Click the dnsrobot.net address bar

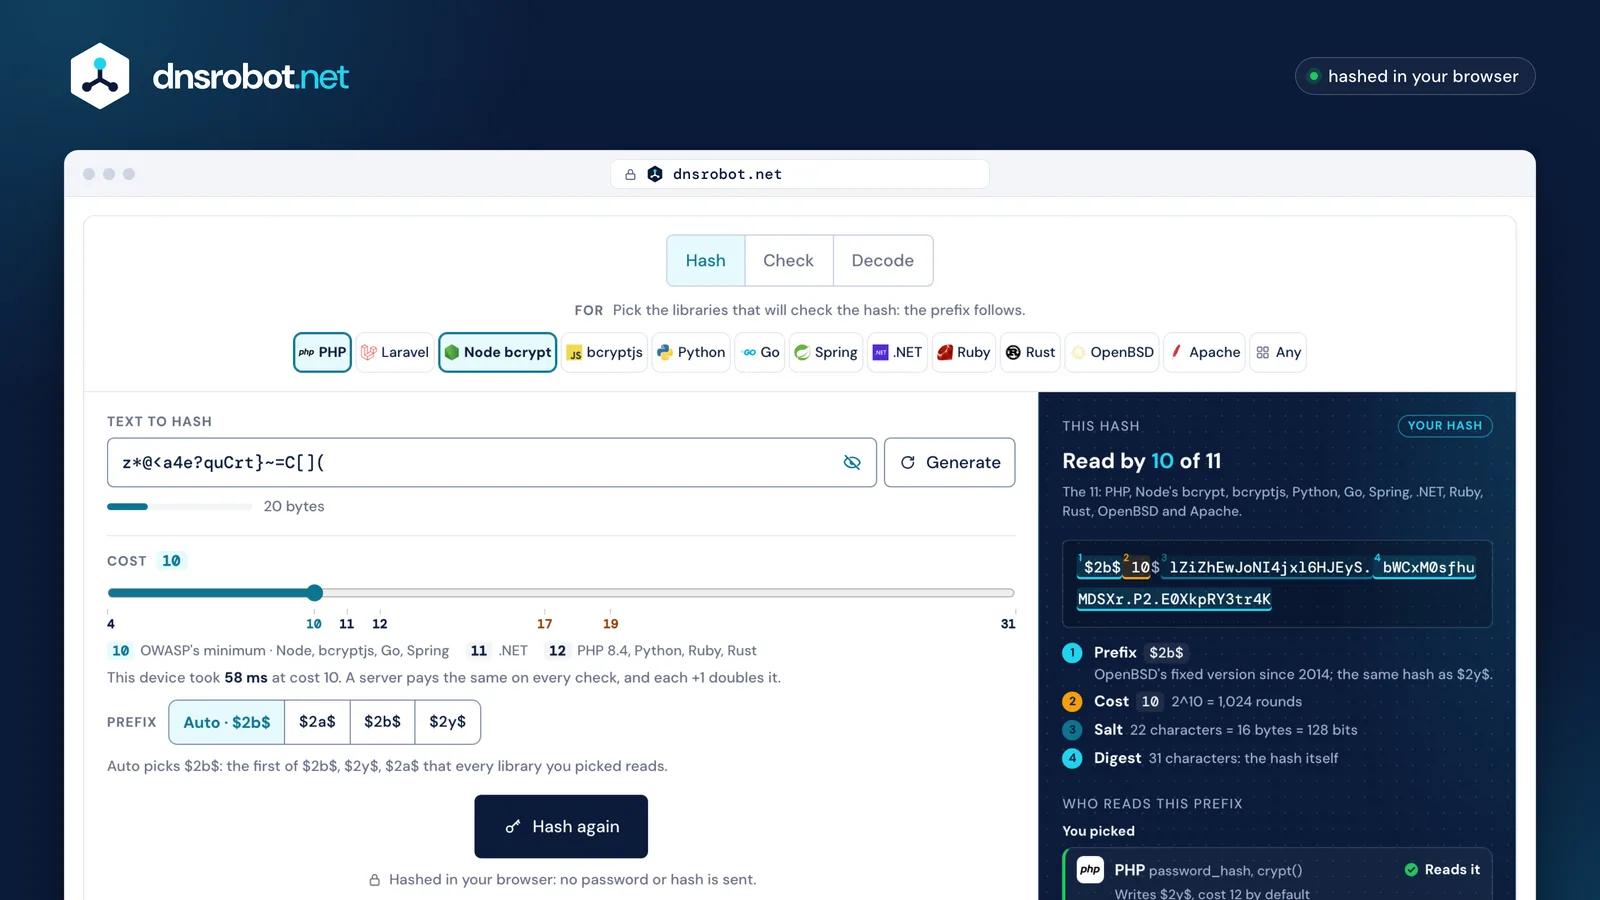tap(800, 174)
